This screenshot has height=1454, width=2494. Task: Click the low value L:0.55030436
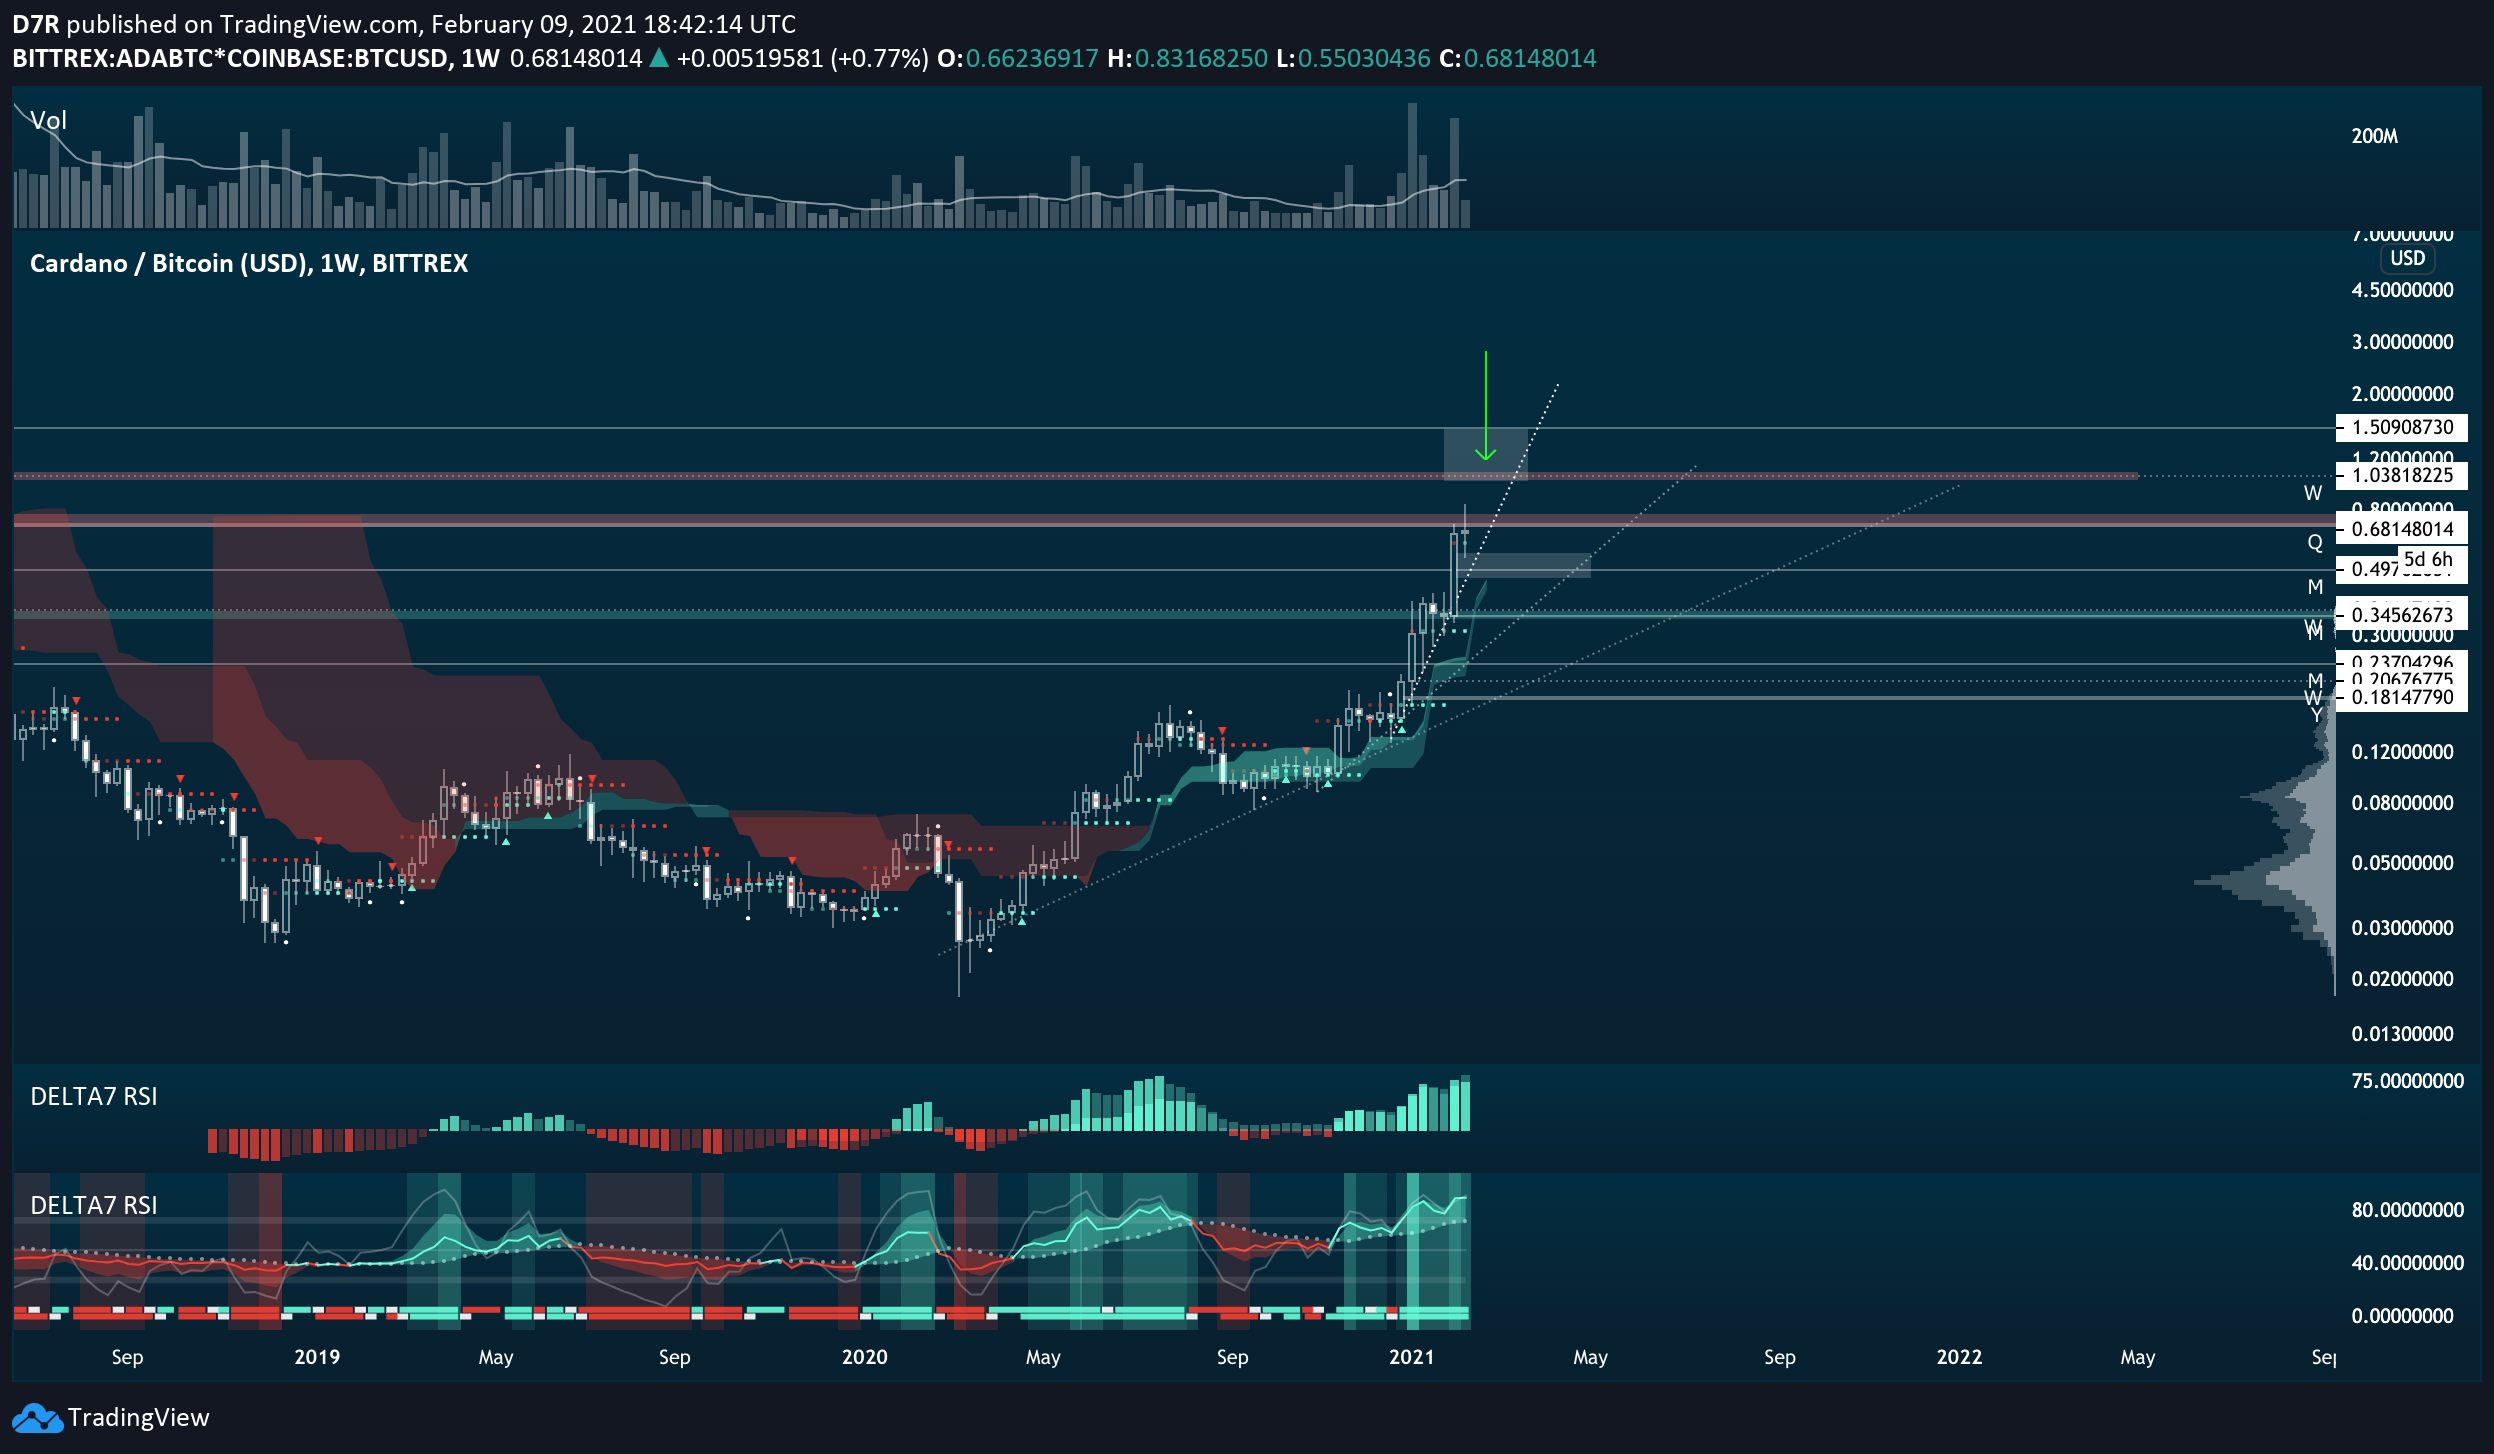(1354, 59)
